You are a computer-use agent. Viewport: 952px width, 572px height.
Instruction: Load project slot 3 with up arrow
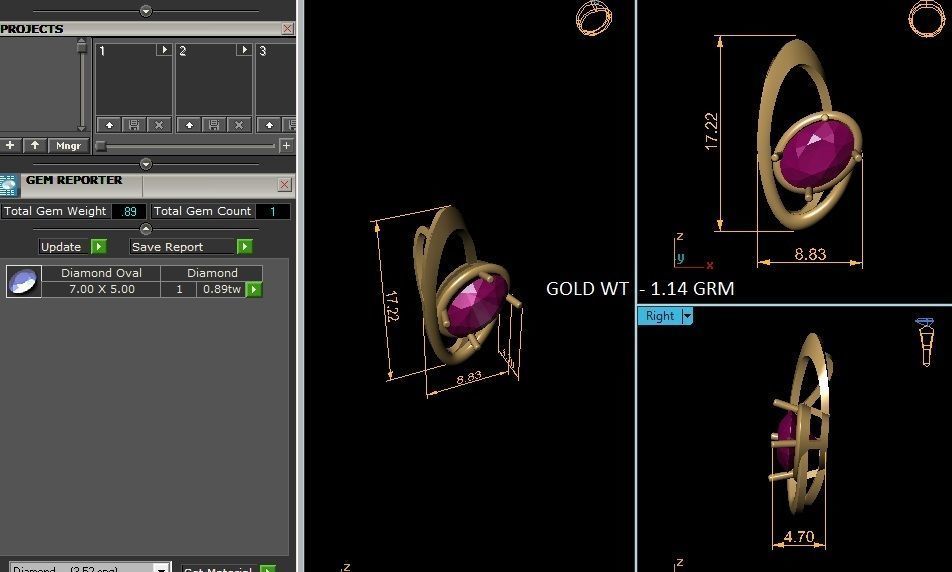pos(269,125)
